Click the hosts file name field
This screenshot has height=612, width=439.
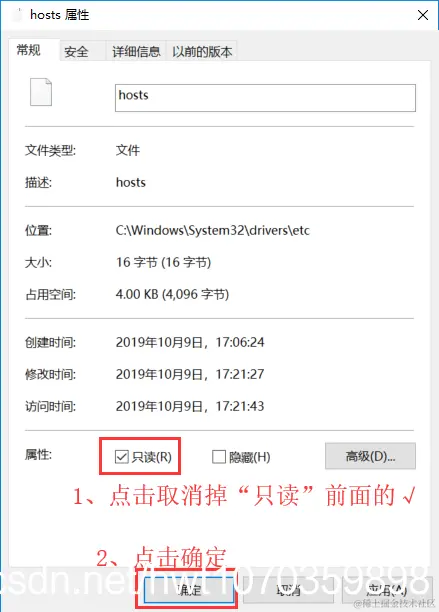pyautogui.click(x=265, y=98)
